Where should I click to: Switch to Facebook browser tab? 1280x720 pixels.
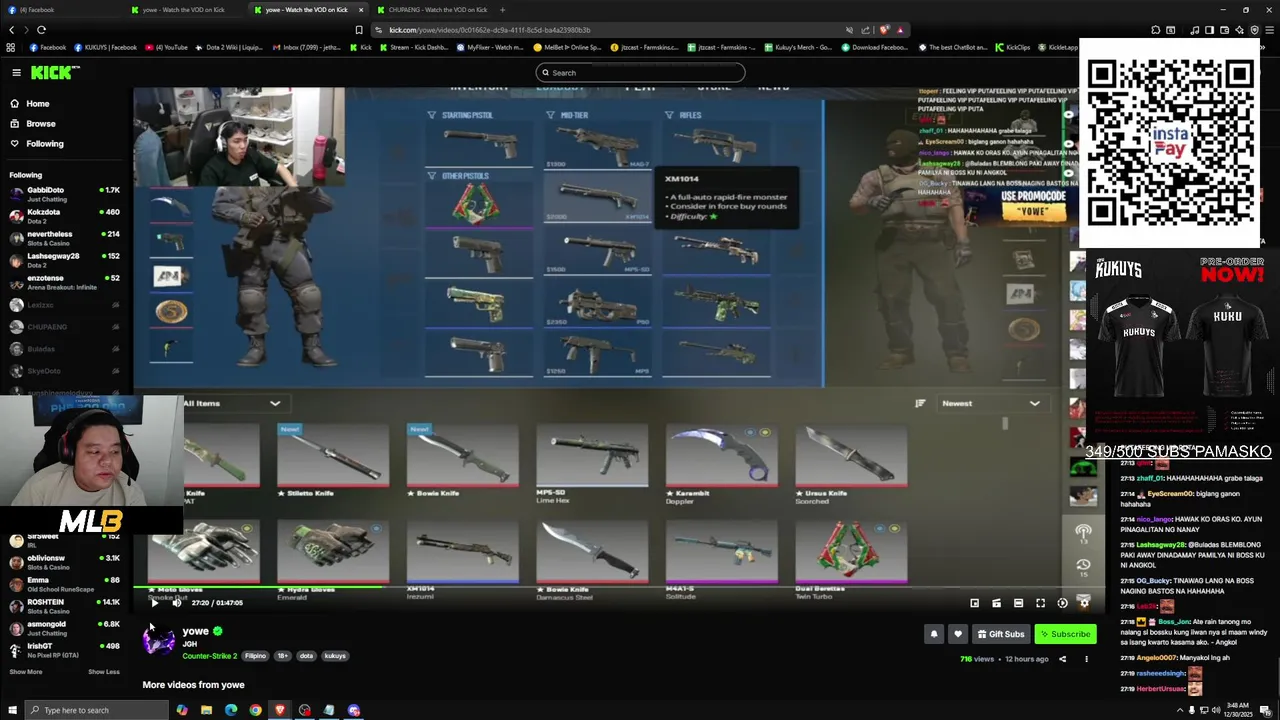coord(60,10)
